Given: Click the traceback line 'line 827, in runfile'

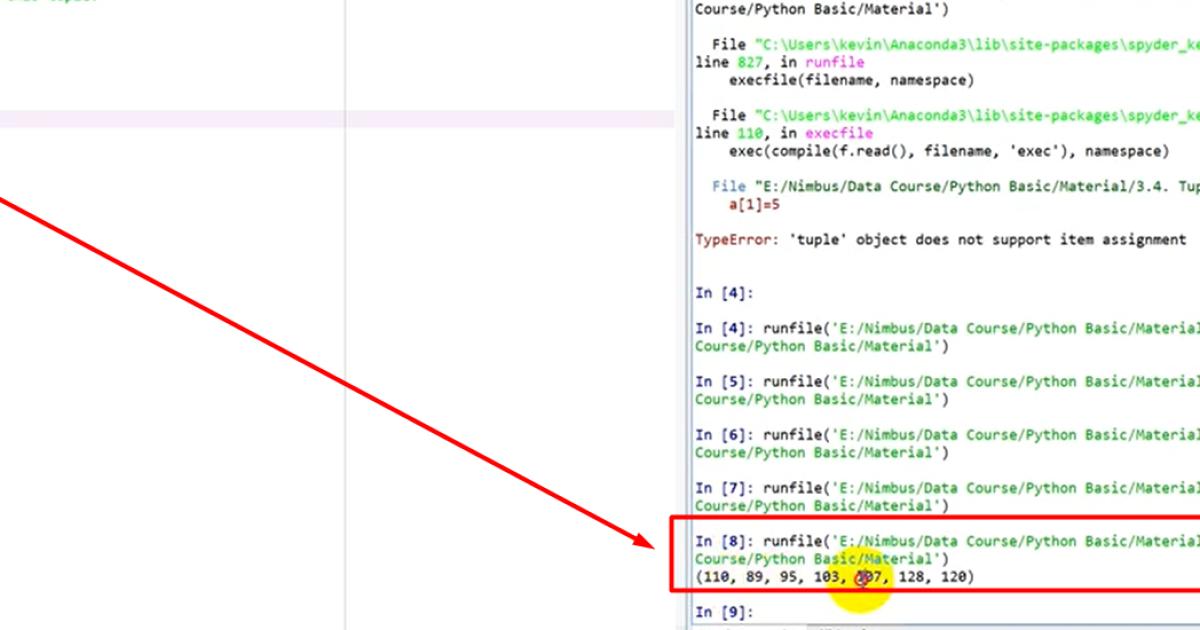Looking at the screenshot, I should click(x=779, y=62).
